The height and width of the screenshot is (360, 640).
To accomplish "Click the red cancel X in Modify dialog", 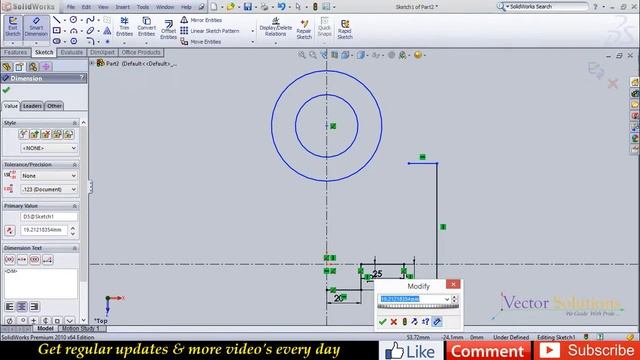I will coord(393,322).
